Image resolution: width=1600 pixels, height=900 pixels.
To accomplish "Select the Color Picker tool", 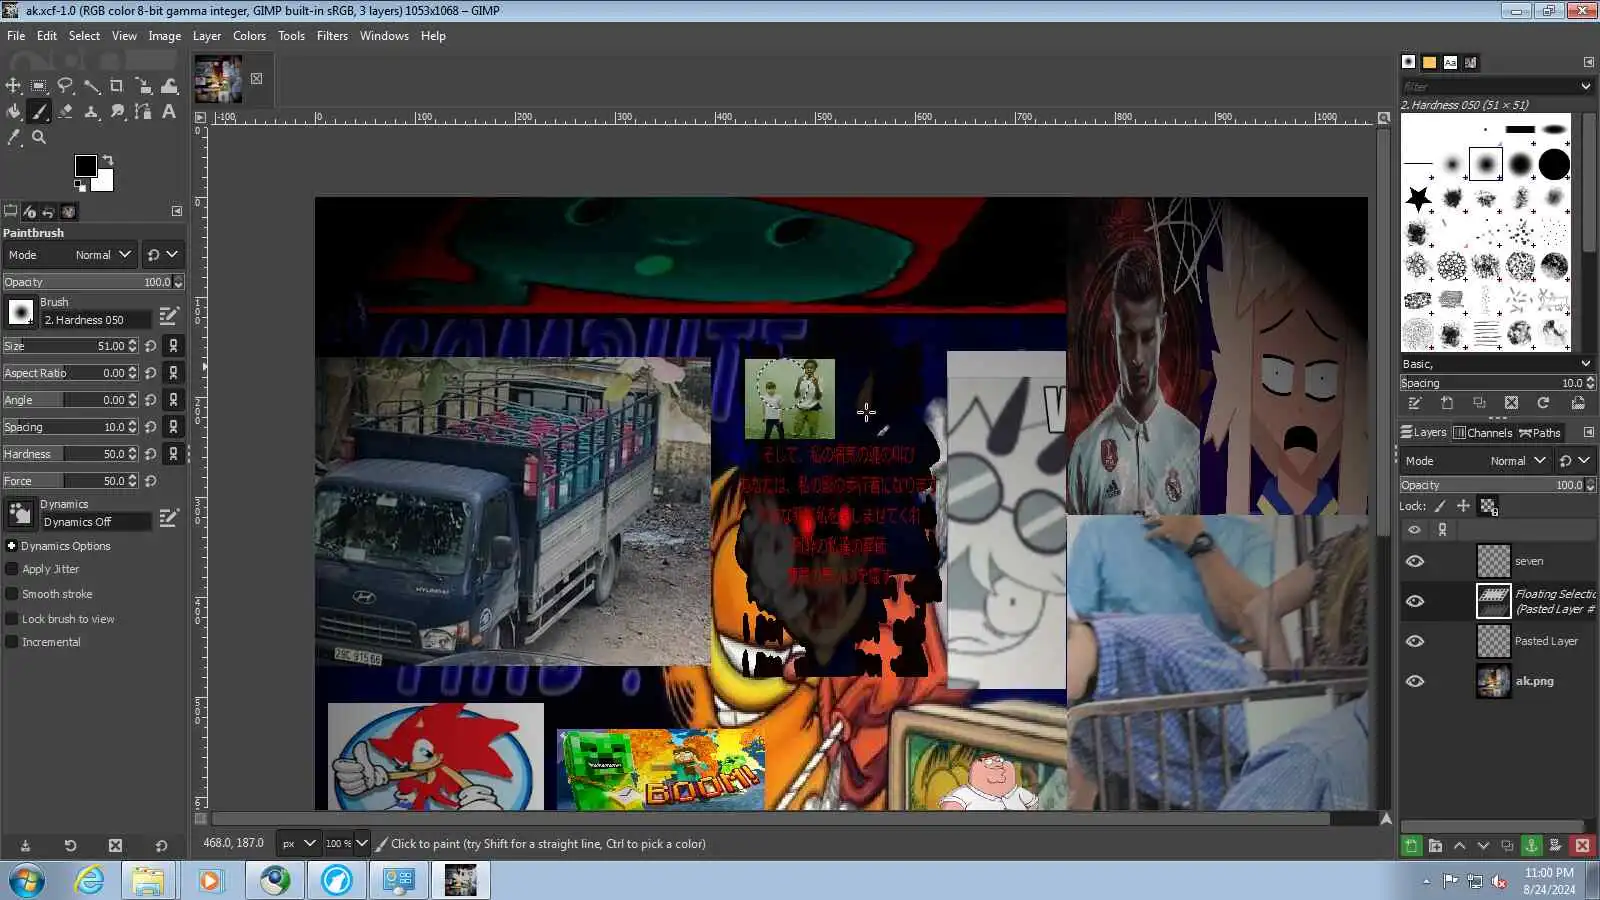I will 13,138.
